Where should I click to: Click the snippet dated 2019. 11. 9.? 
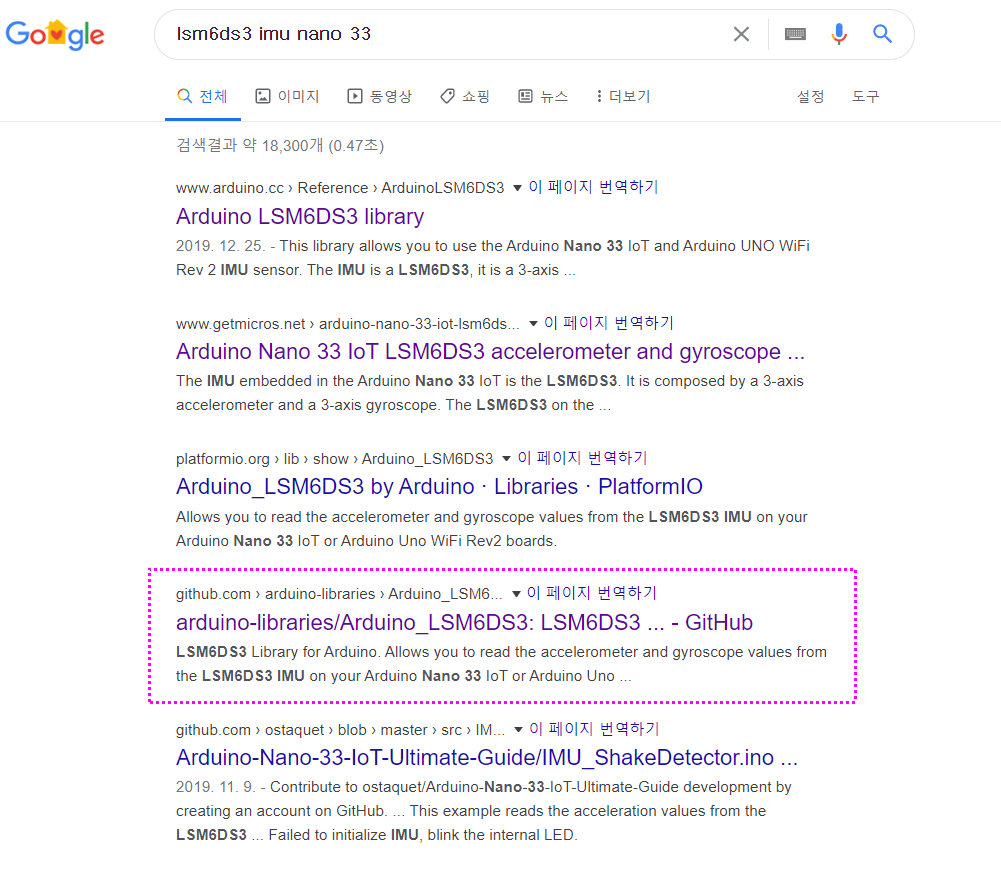[x=483, y=811]
